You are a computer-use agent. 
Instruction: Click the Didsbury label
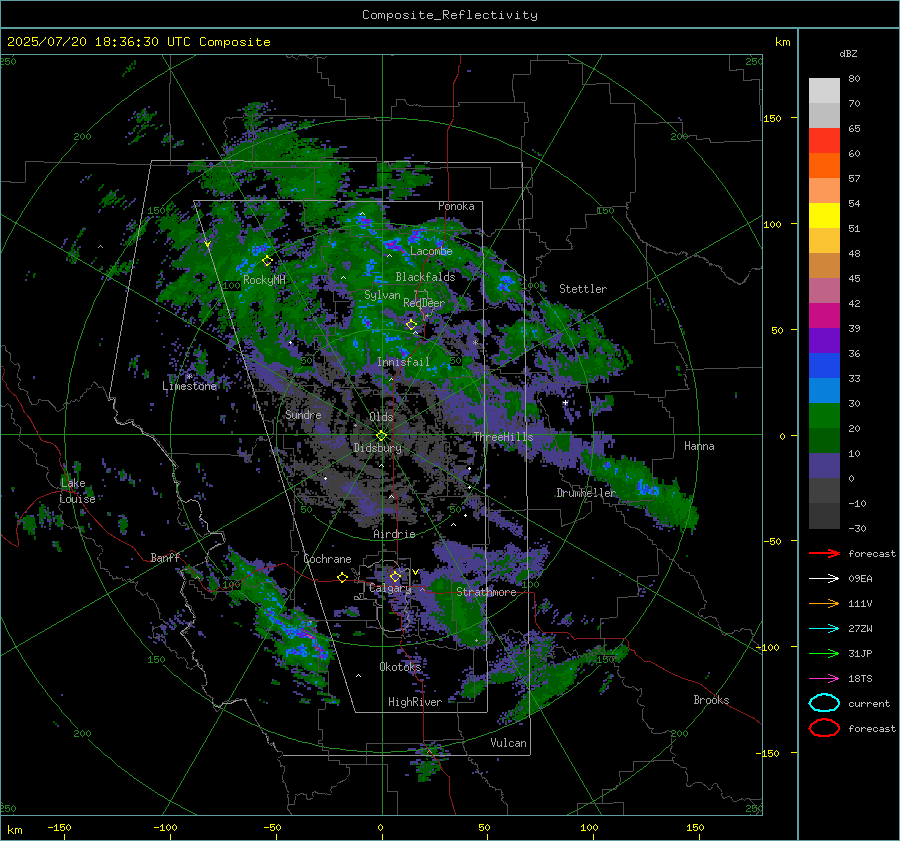click(377, 448)
